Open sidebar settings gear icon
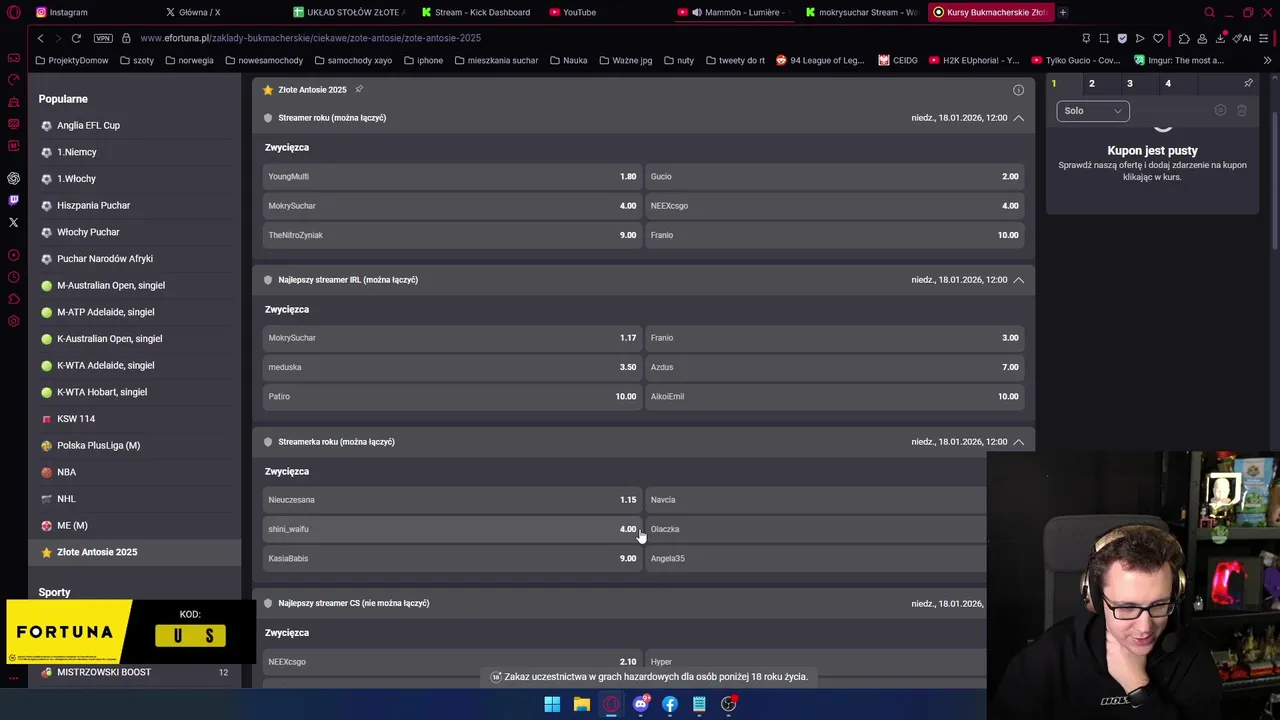This screenshot has width=1280, height=720. (13, 321)
